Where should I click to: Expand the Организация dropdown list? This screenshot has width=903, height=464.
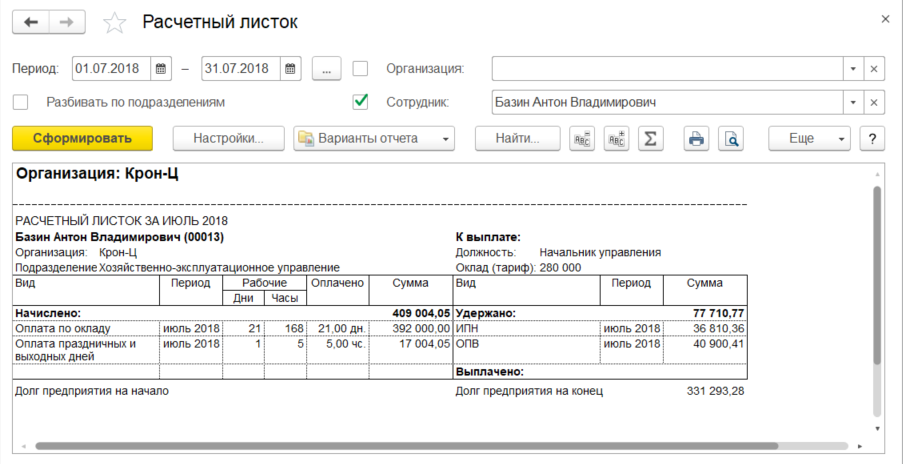(853, 69)
